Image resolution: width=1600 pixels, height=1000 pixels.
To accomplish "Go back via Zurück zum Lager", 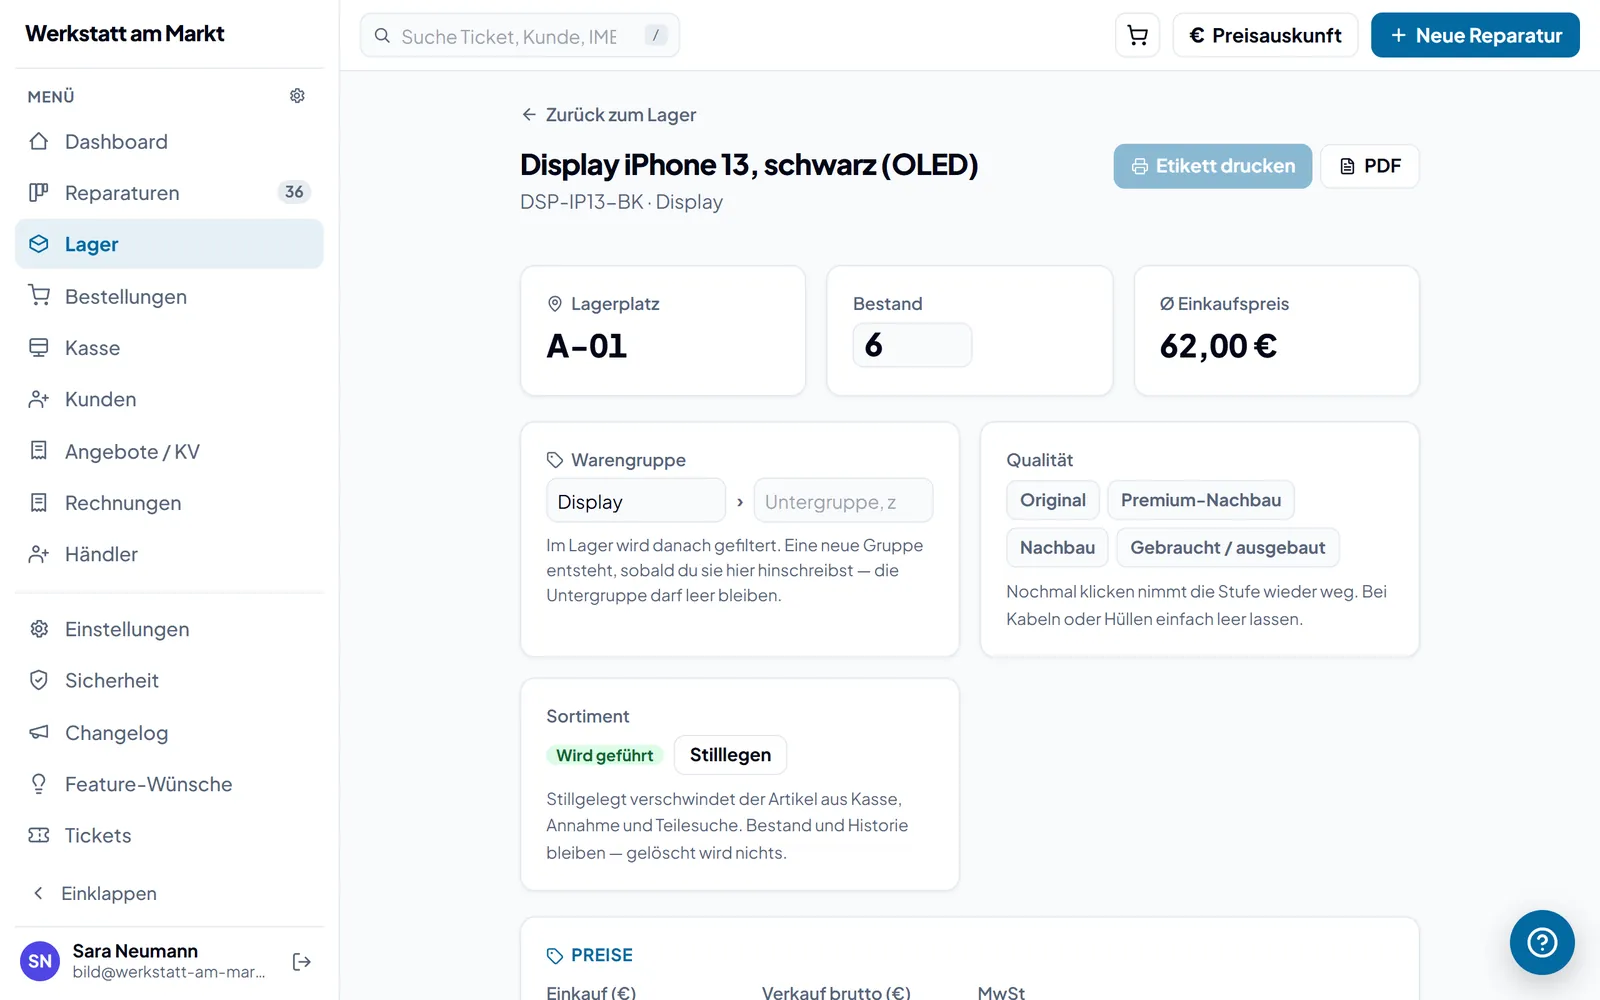I will tap(609, 115).
